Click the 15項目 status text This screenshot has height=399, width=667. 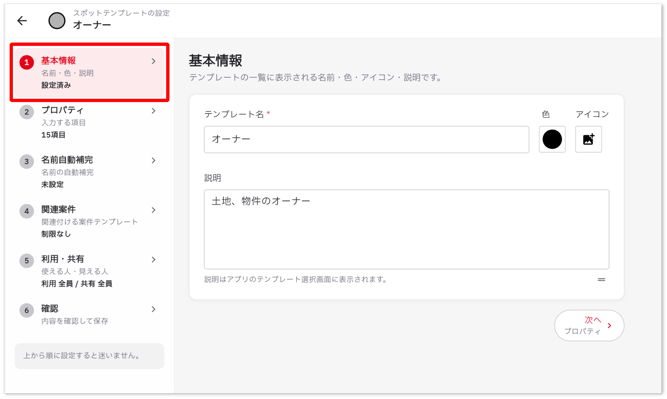click(x=53, y=135)
